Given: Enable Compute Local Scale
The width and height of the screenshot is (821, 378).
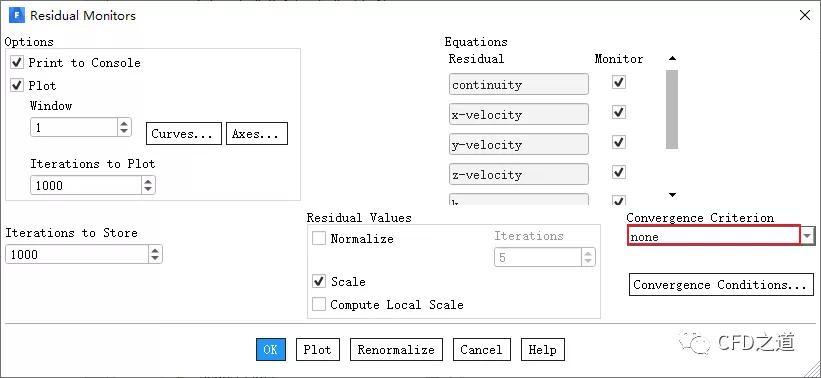Looking at the screenshot, I should tap(318, 304).
